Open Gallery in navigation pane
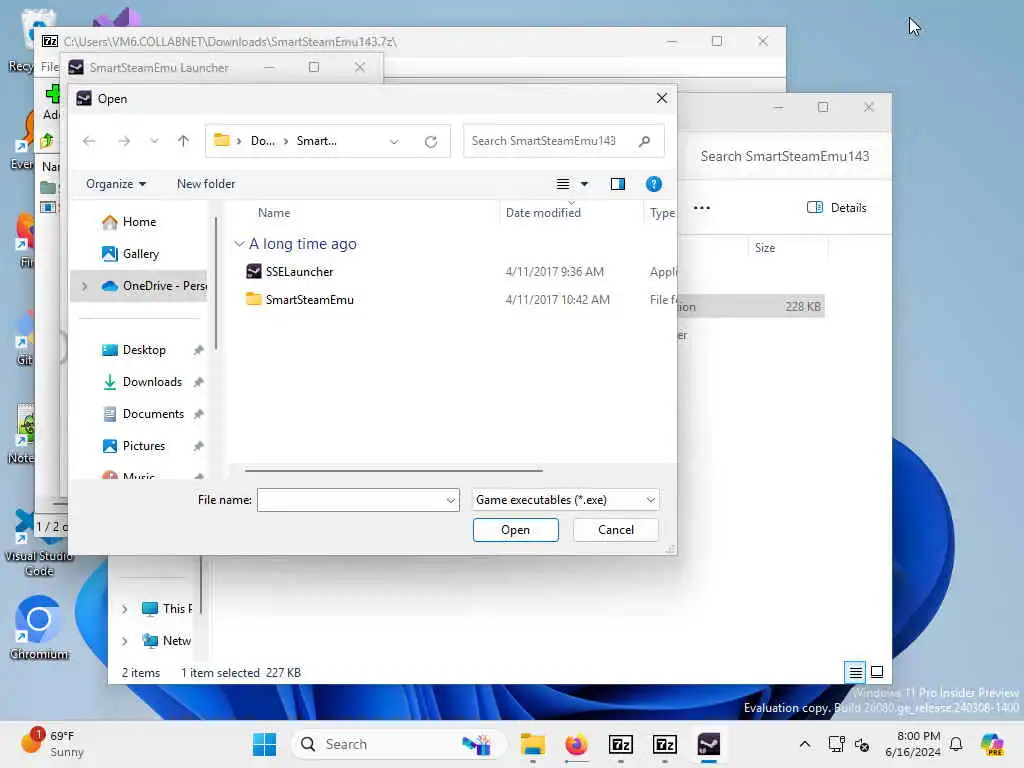Image resolution: width=1024 pixels, height=768 pixels. click(x=140, y=254)
